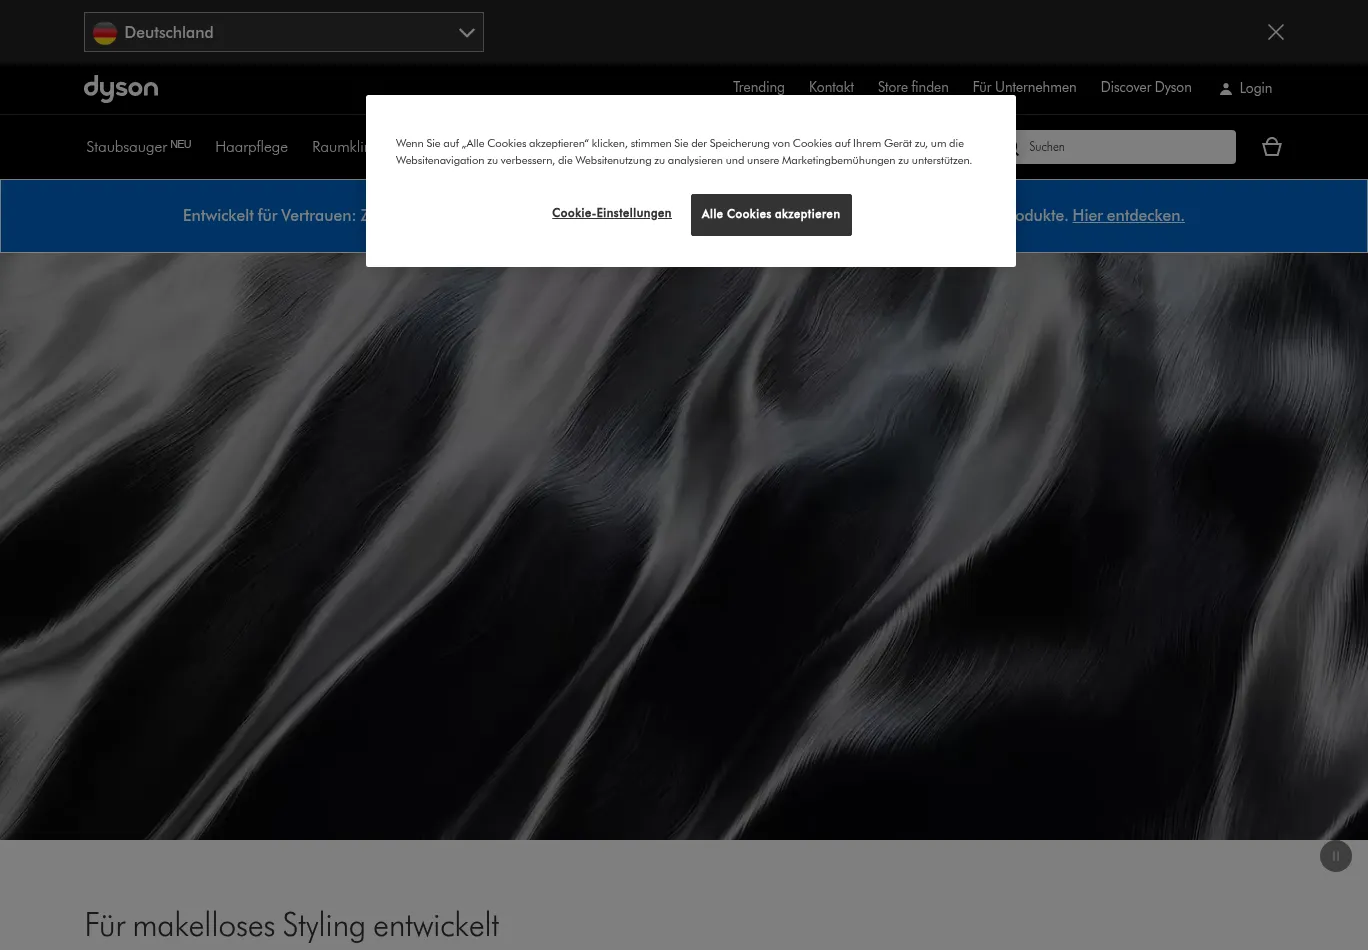Click the Dyson logo

click(x=121, y=89)
